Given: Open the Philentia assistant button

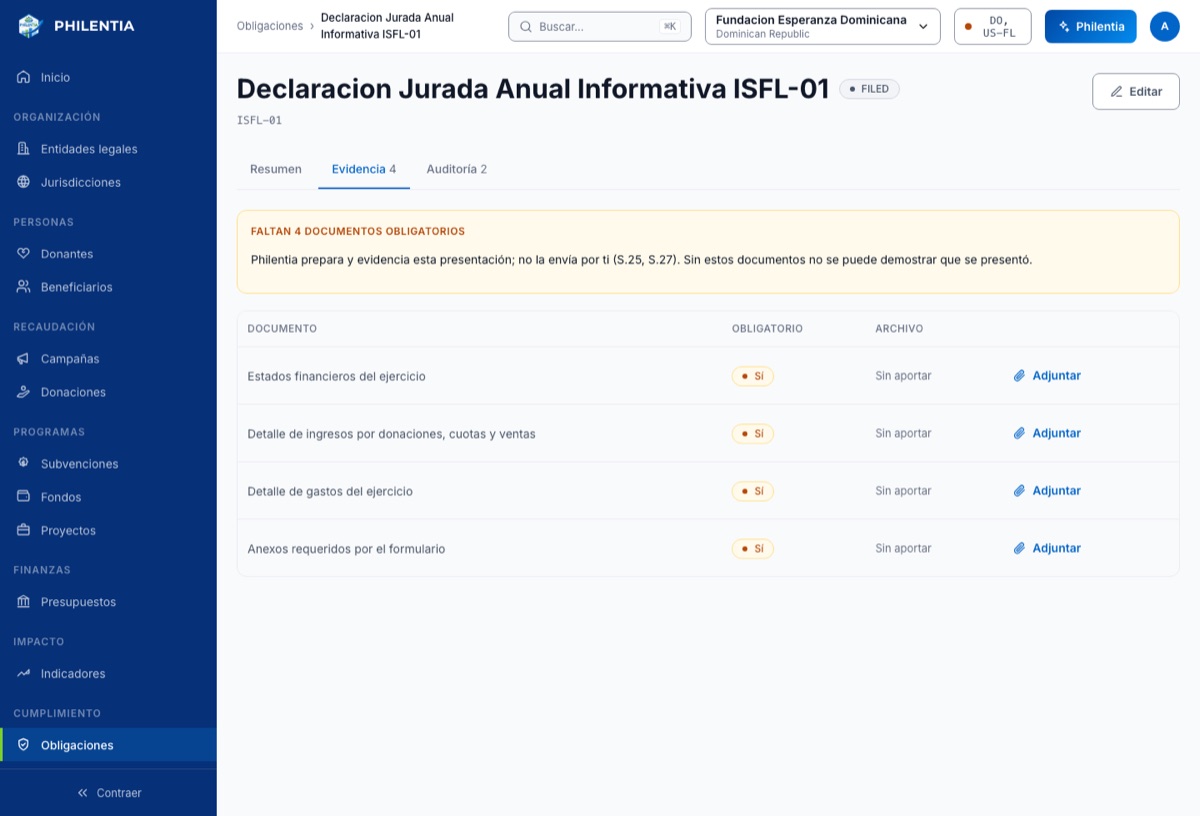Looking at the screenshot, I should [x=1090, y=26].
